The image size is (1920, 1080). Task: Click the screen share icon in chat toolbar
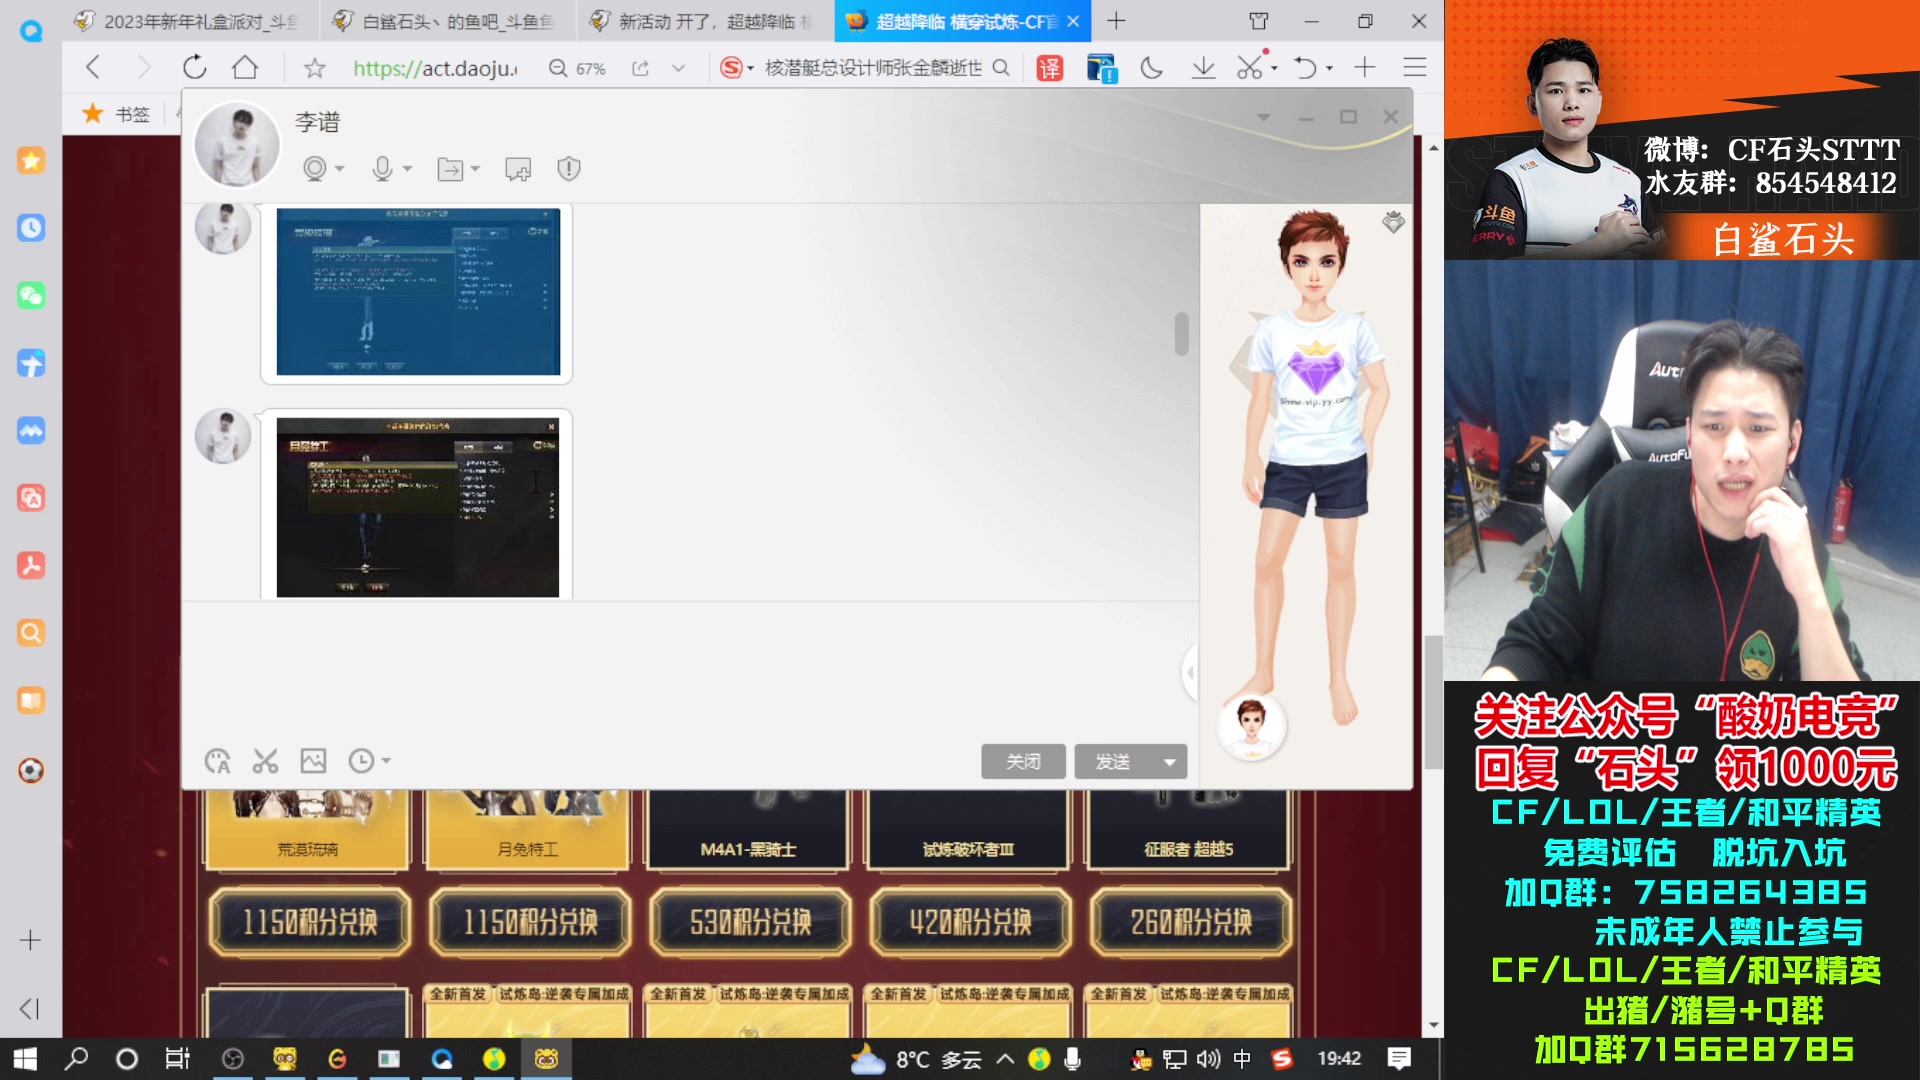518,169
